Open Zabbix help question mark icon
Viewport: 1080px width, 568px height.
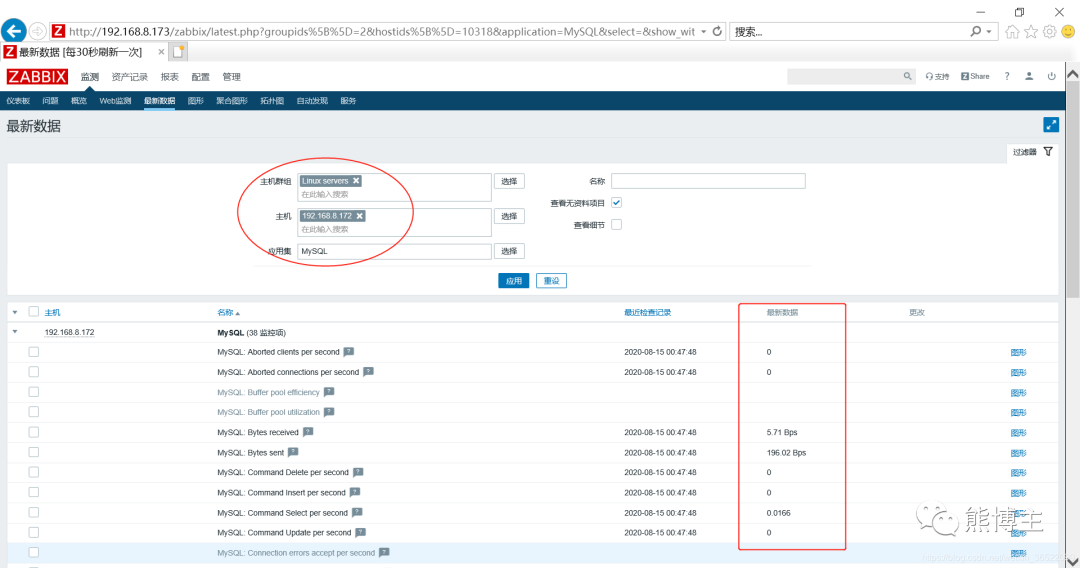tap(1007, 76)
